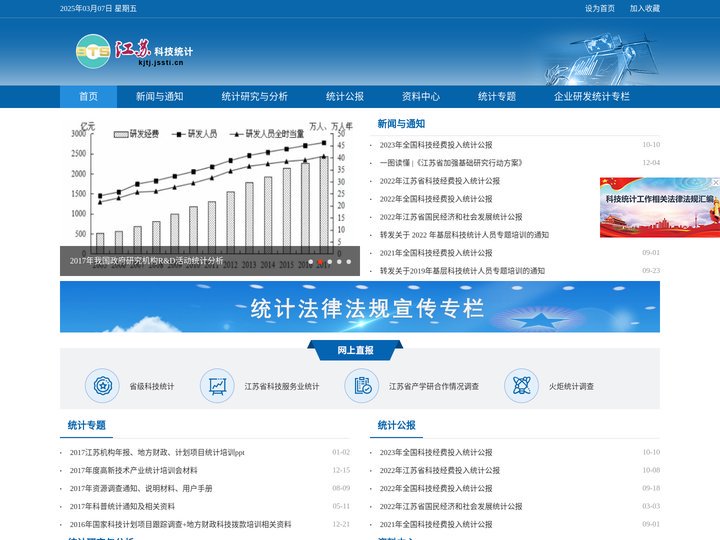The height and width of the screenshot is (540, 720).
Task: Open news item 2022年江苏省国民经济和社会发展统计公报 in 新闻与通知
Action: [x=451, y=217]
